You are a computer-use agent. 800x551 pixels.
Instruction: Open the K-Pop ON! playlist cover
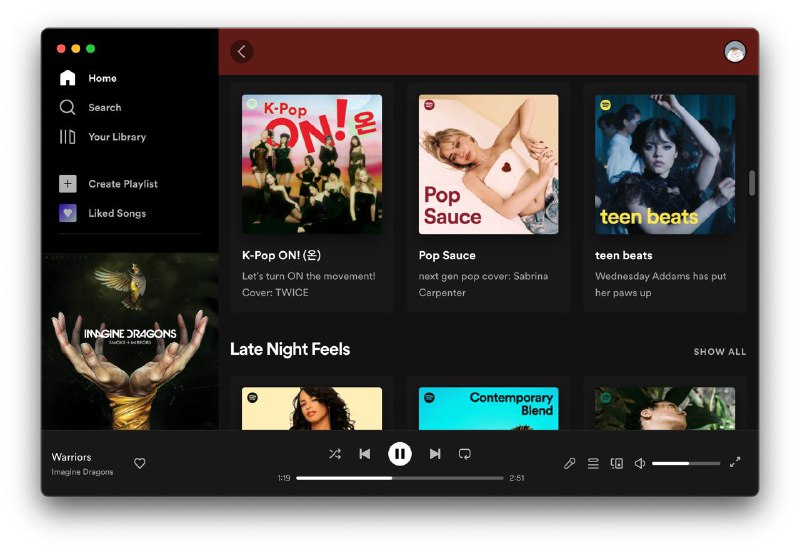pyautogui.click(x=312, y=164)
